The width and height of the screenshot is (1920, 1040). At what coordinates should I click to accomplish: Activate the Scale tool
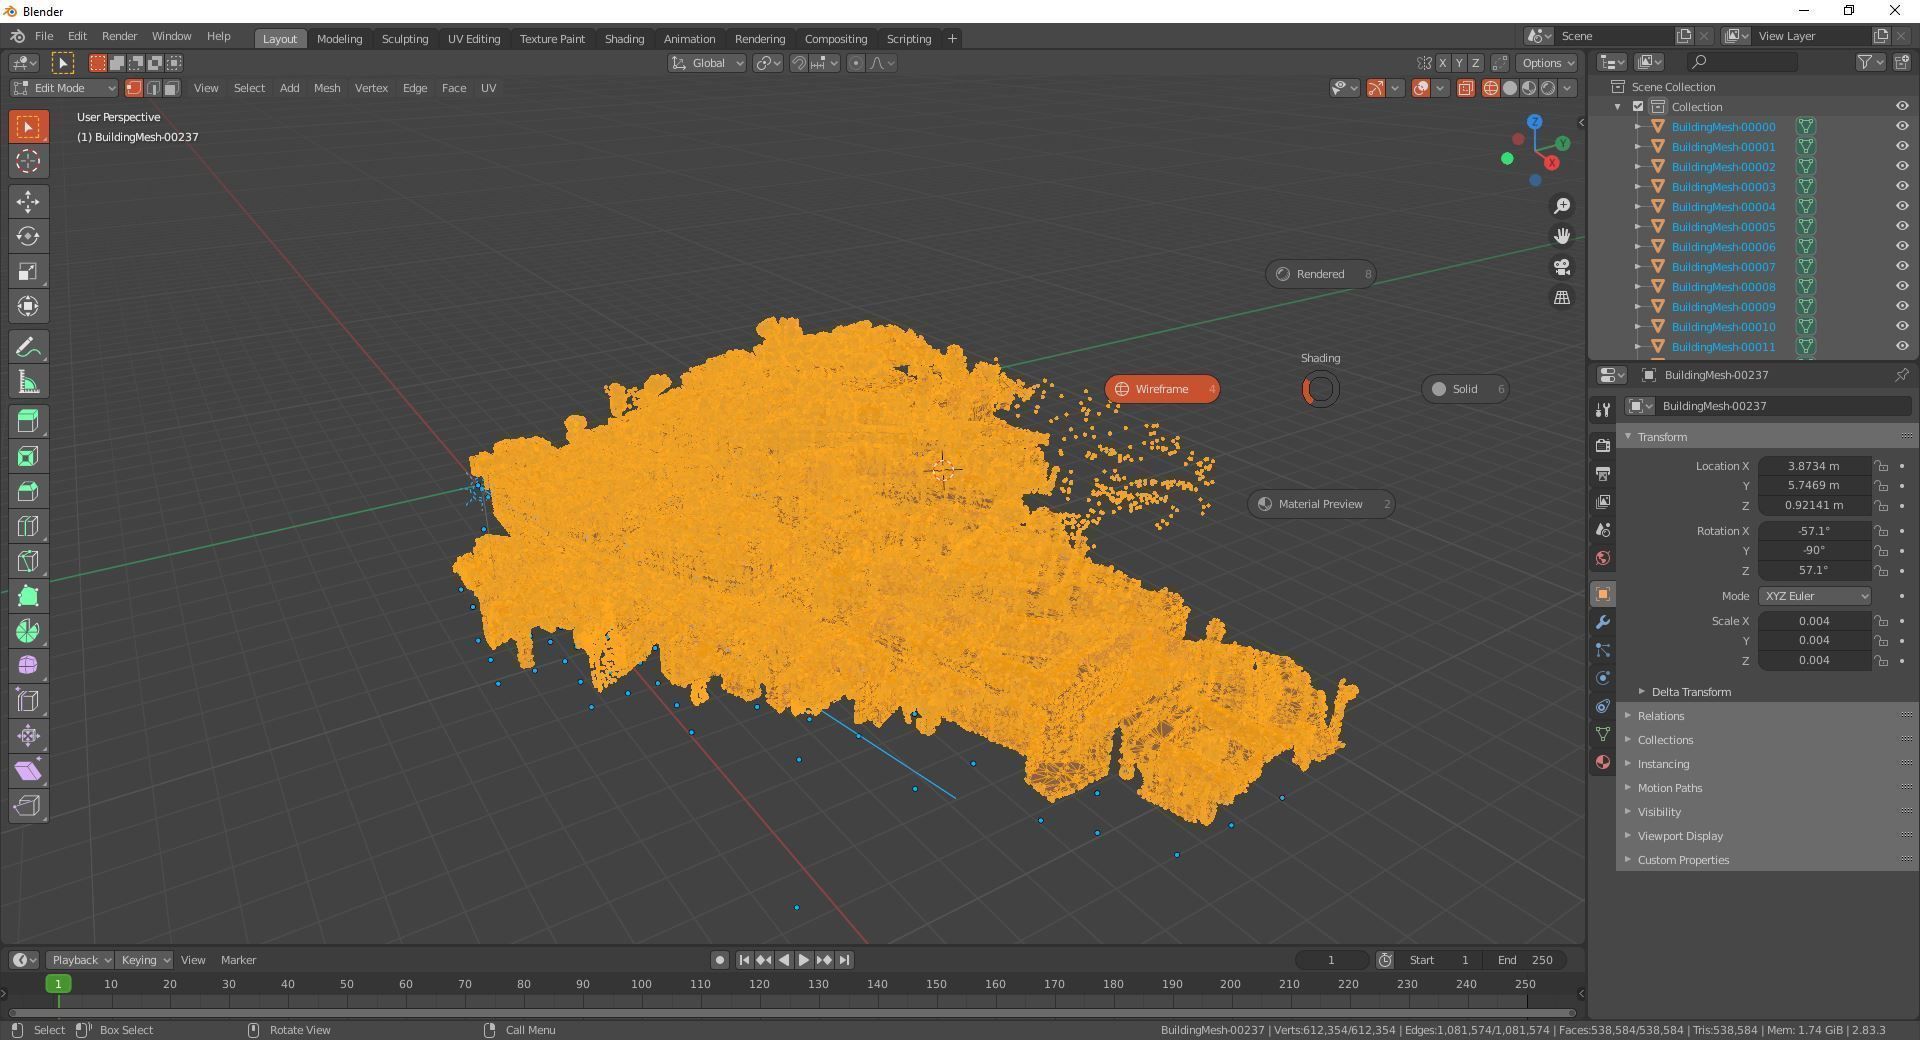[28, 272]
